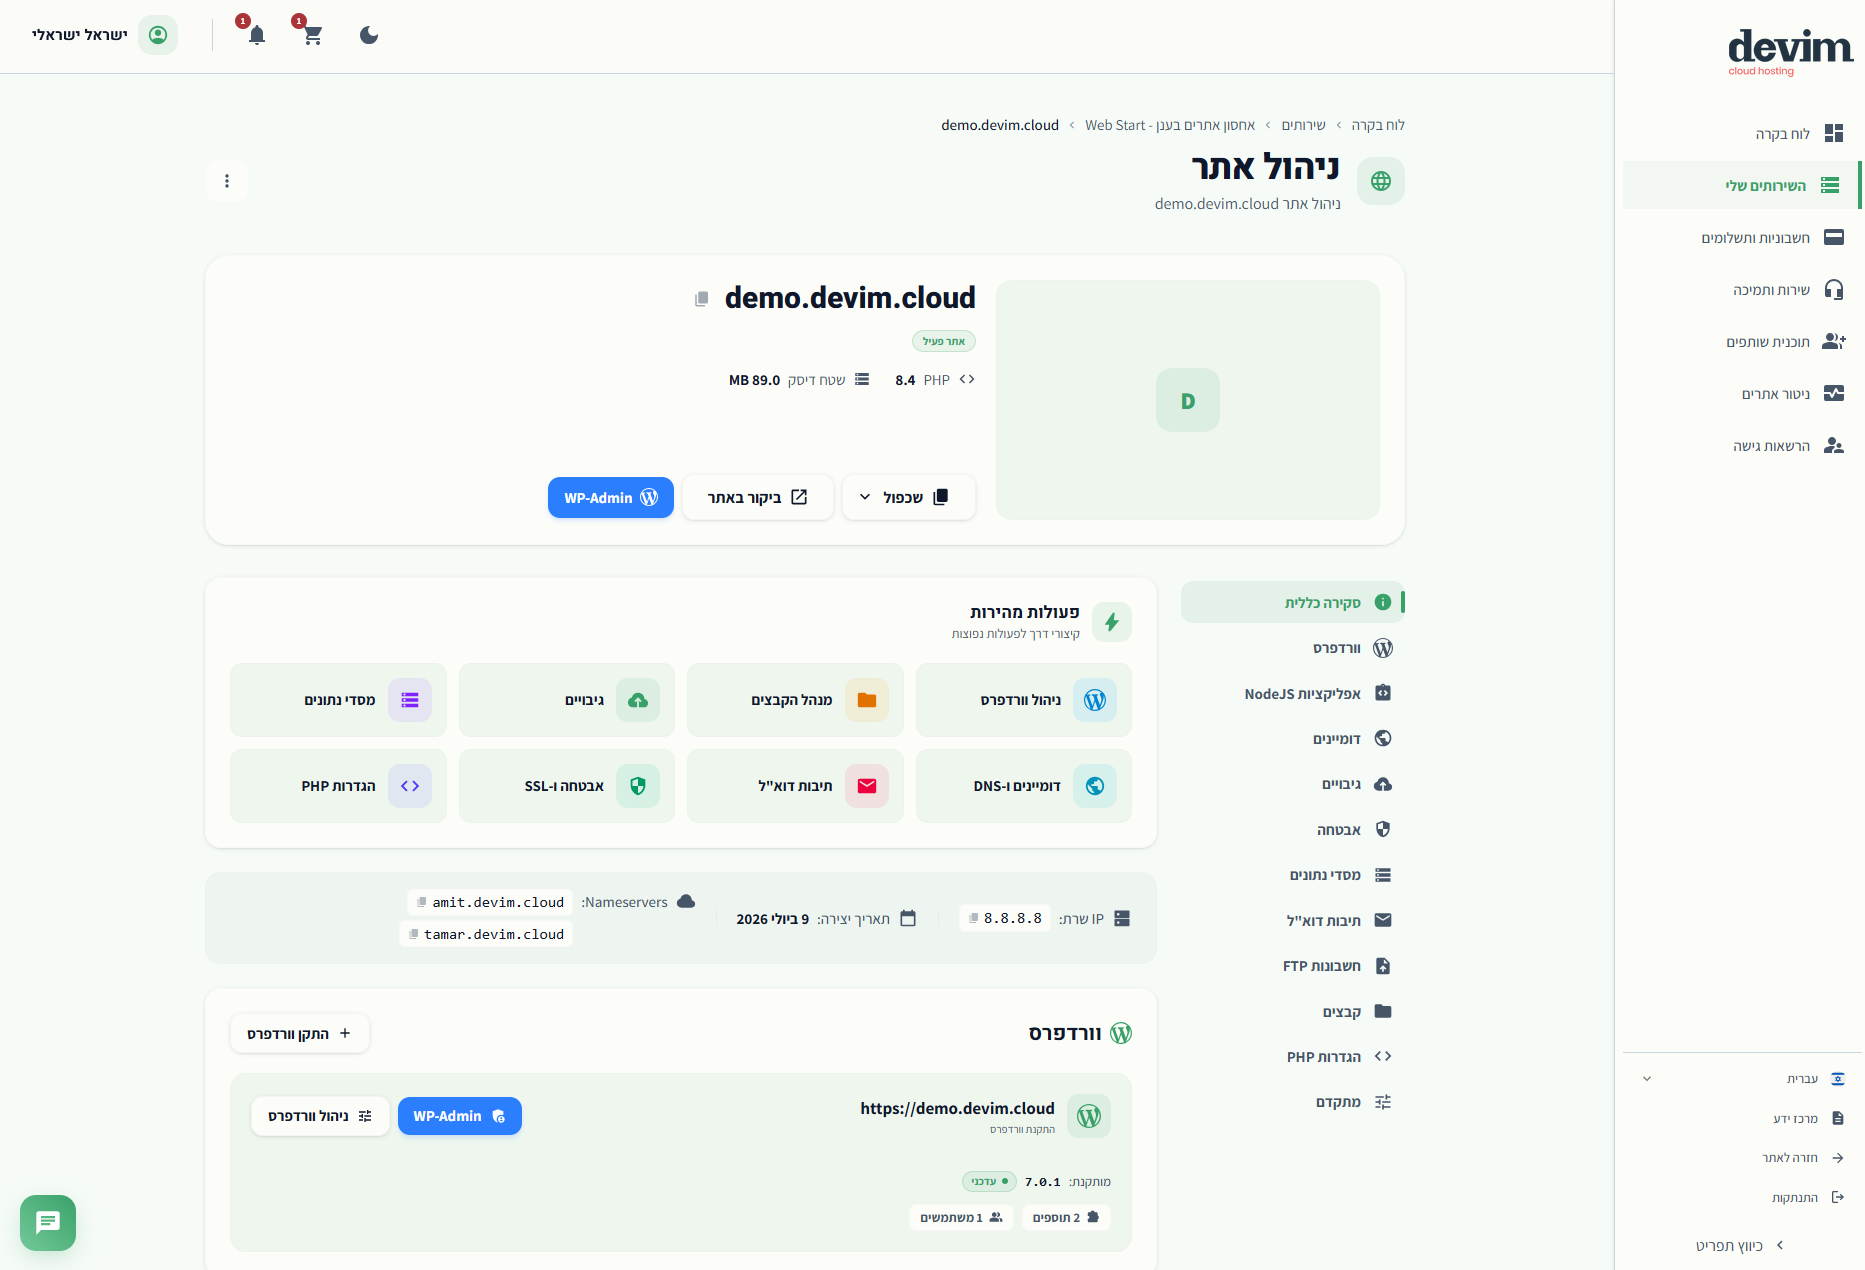Open user account avatar icon

pos(158,35)
